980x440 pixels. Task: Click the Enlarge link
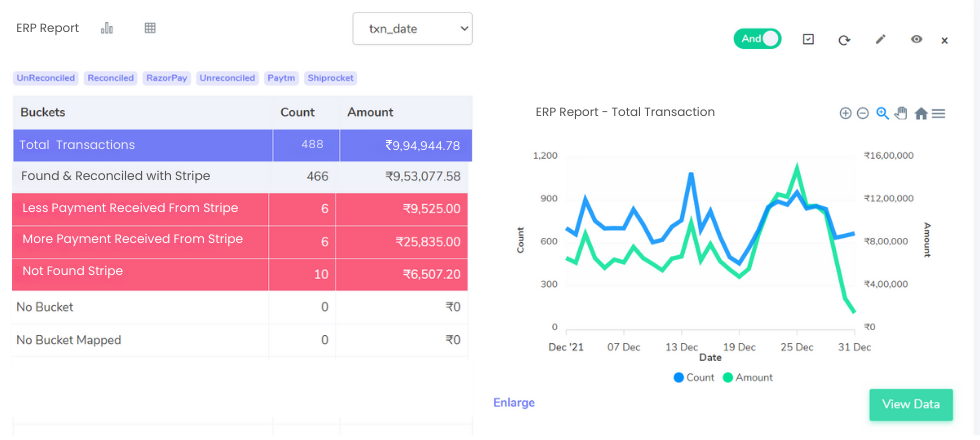(x=513, y=402)
